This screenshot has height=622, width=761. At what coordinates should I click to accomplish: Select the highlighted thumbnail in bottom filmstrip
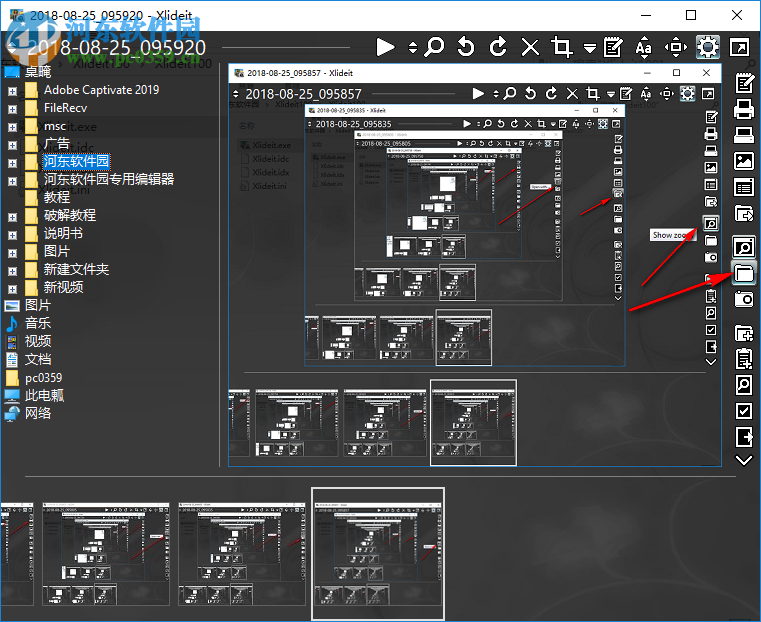[378, 554]
